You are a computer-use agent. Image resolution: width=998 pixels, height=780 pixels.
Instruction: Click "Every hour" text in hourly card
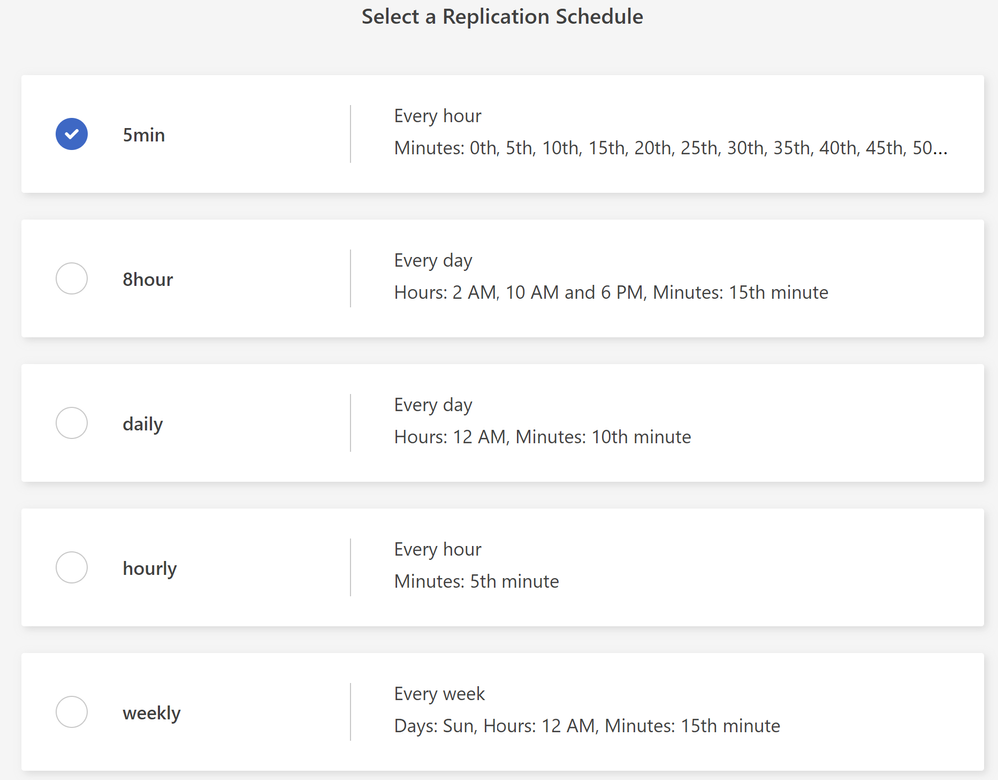pyautogui.click(x=437, y=549)
